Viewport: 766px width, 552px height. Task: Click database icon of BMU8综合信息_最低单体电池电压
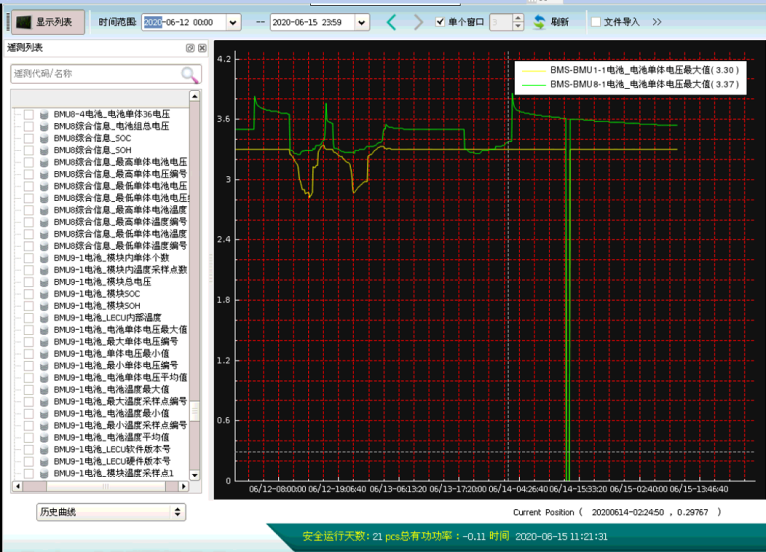pos(44,186)
